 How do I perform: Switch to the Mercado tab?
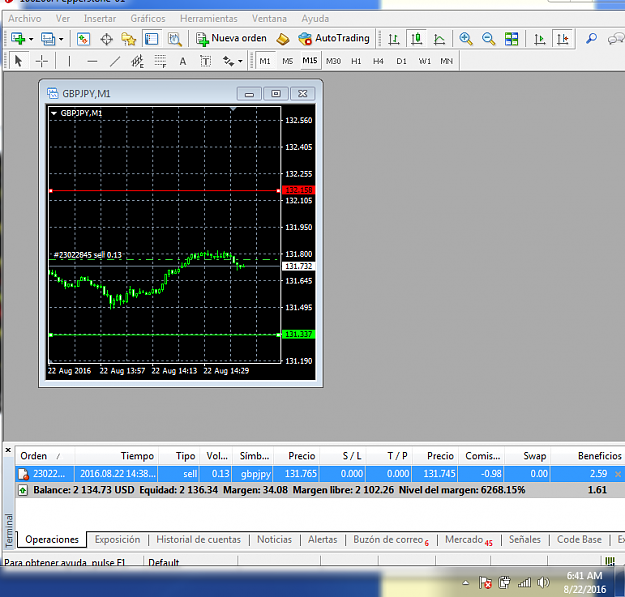click(468, 540)
